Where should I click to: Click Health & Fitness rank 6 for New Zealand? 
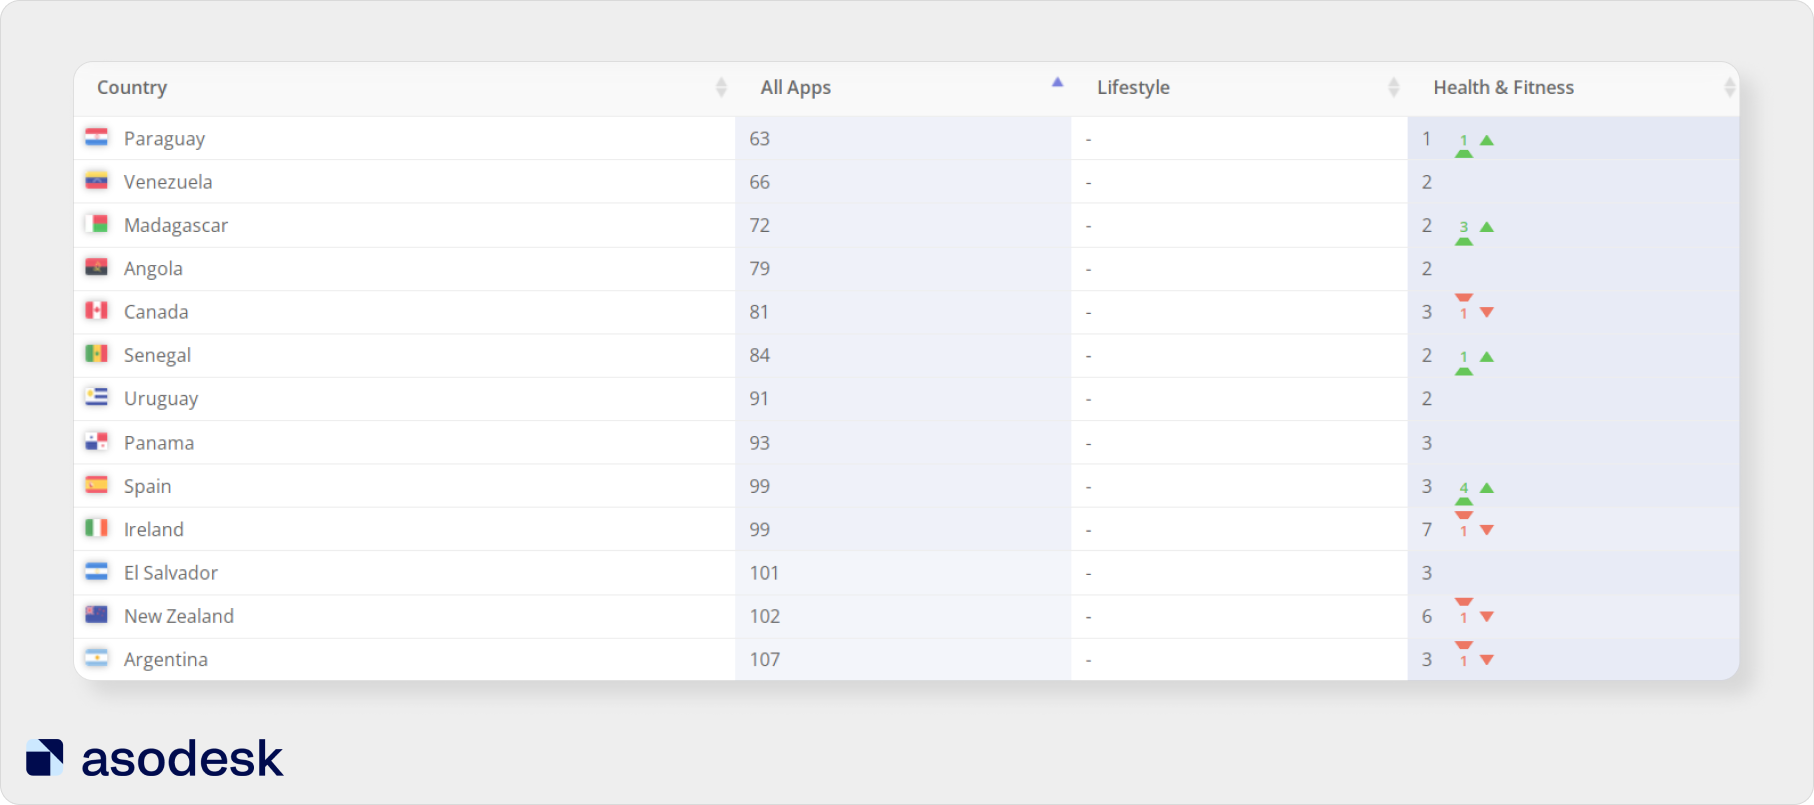[1427, 617]
